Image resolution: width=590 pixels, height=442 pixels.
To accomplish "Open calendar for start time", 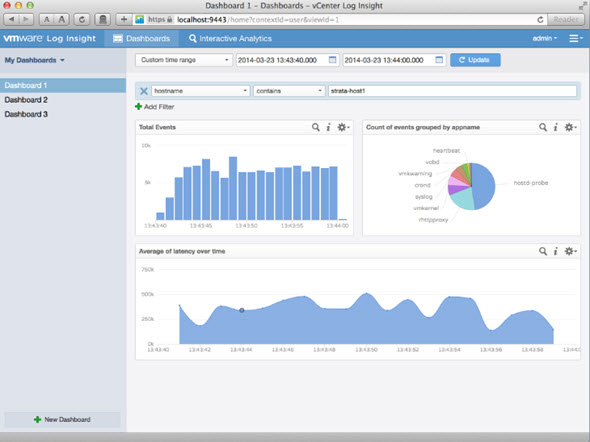I will (x=332, y=60).
